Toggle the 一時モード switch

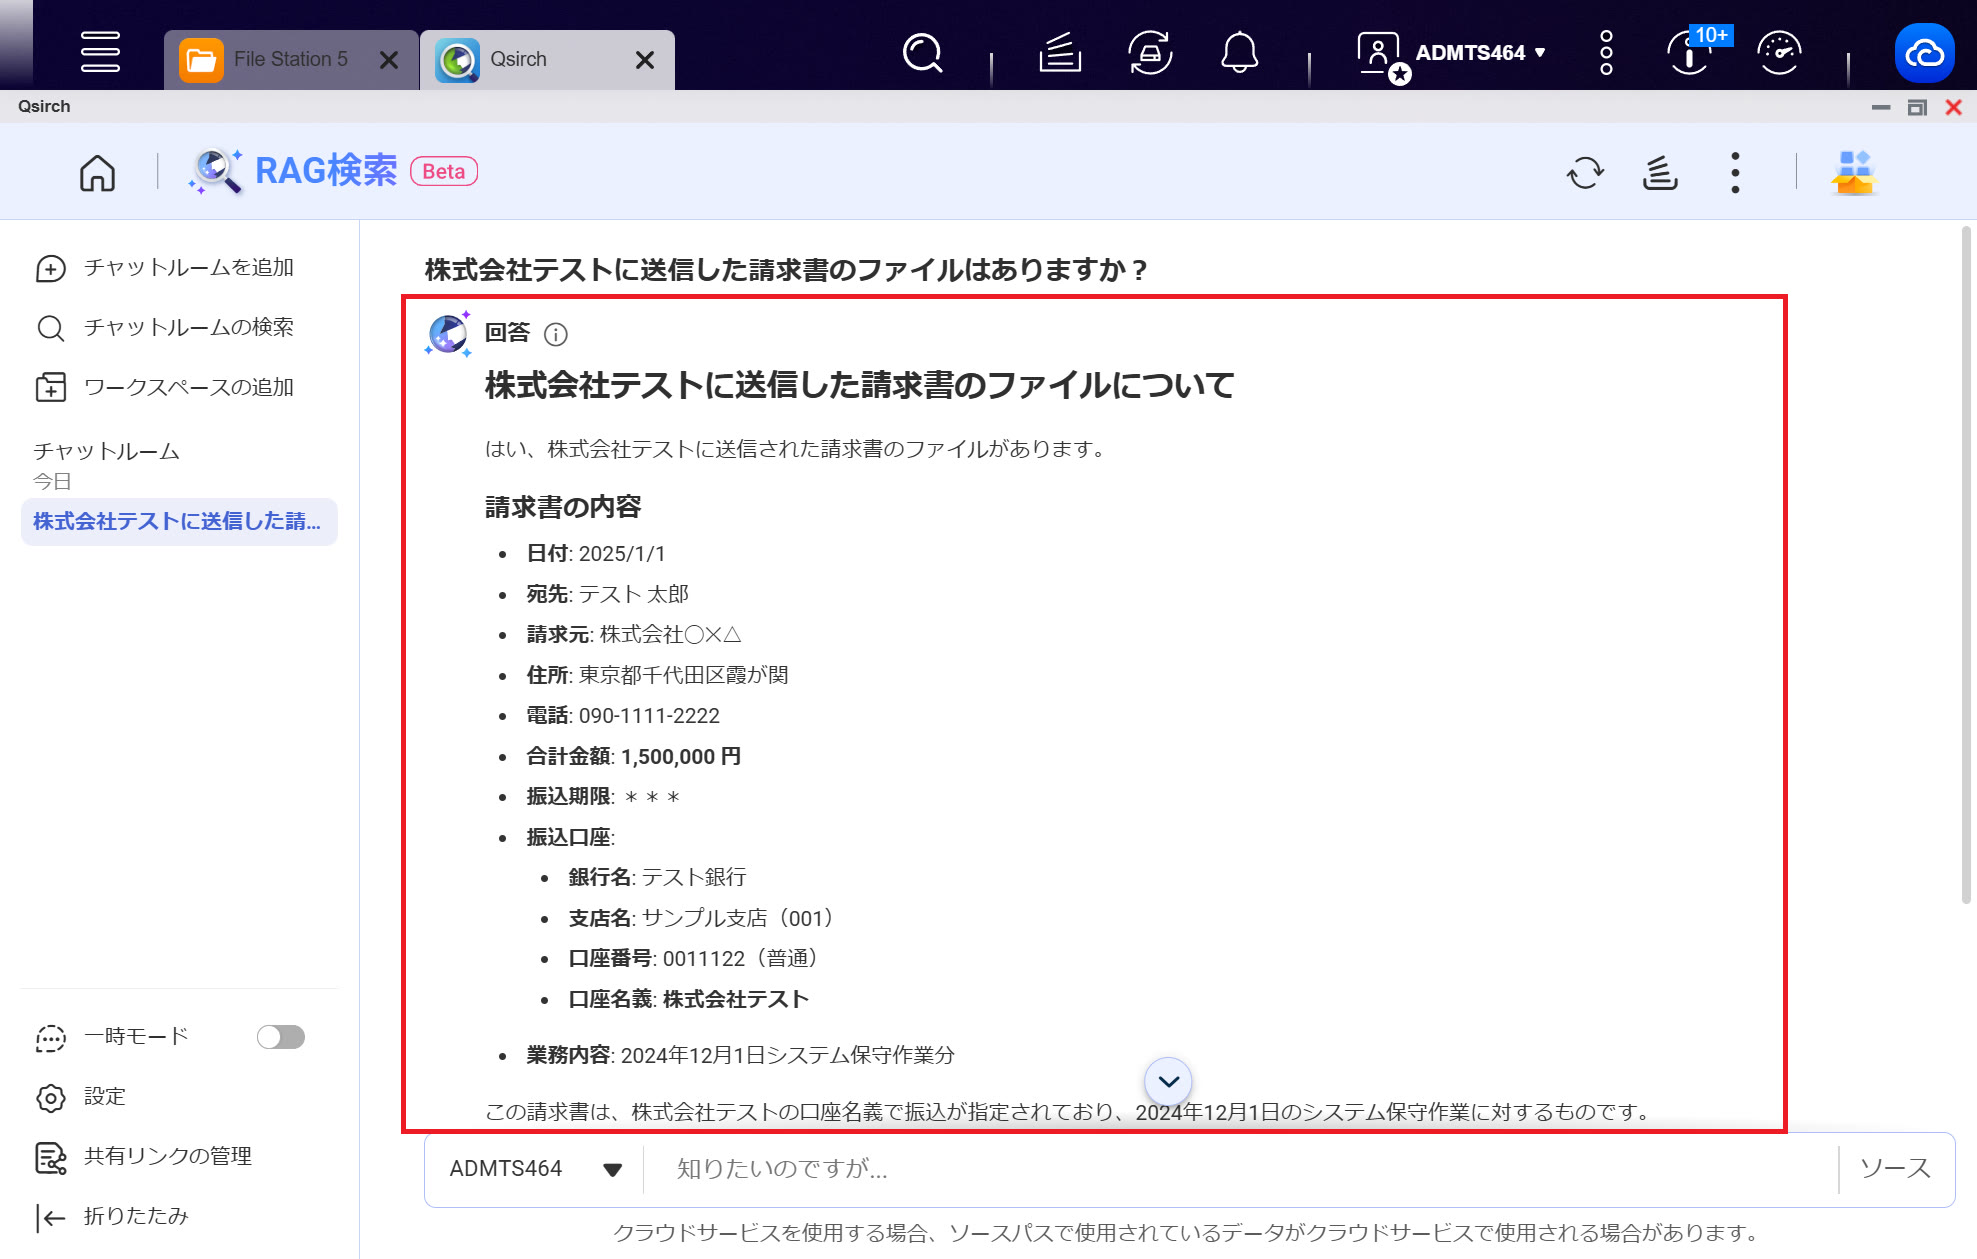[280, 1037]
